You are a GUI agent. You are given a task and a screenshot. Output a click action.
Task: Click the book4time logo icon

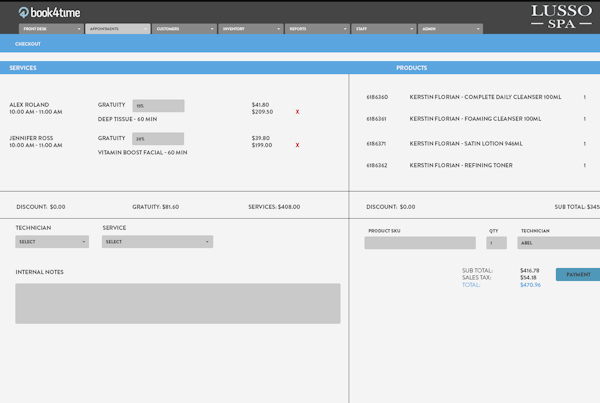(x=23, y=12)
